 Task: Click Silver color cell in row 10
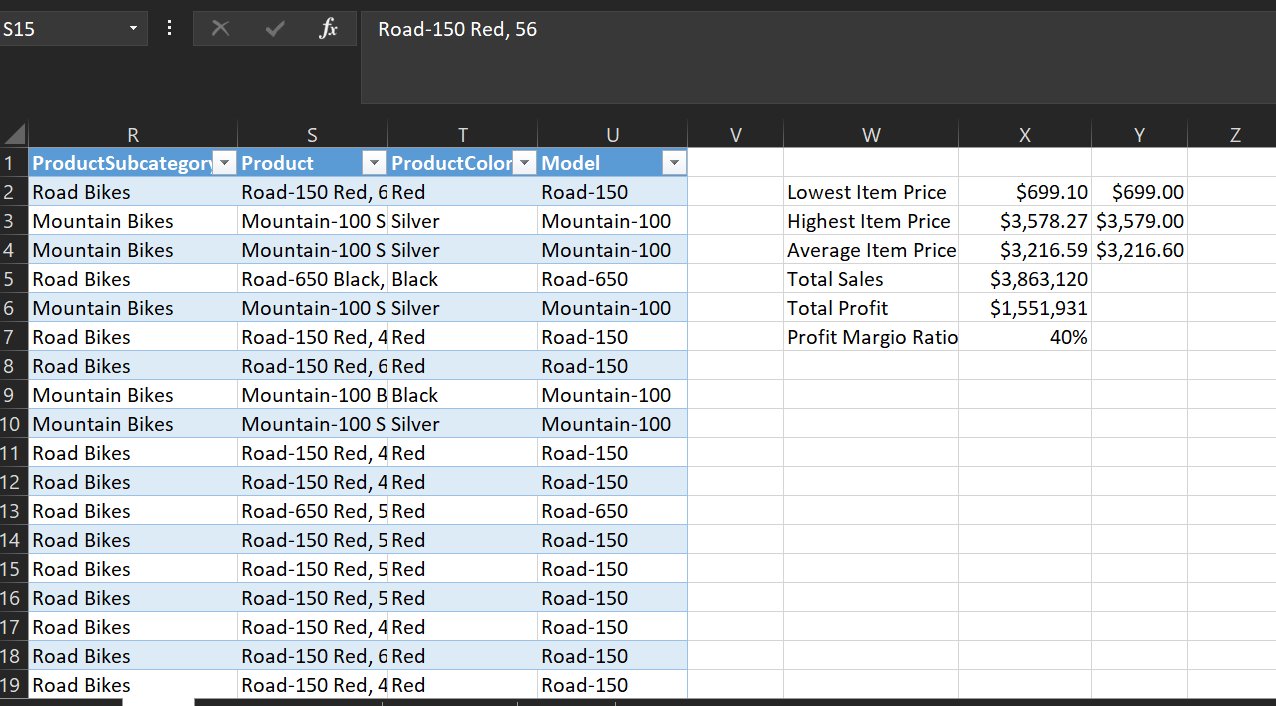pyautogui.click(x=462, y=424)
